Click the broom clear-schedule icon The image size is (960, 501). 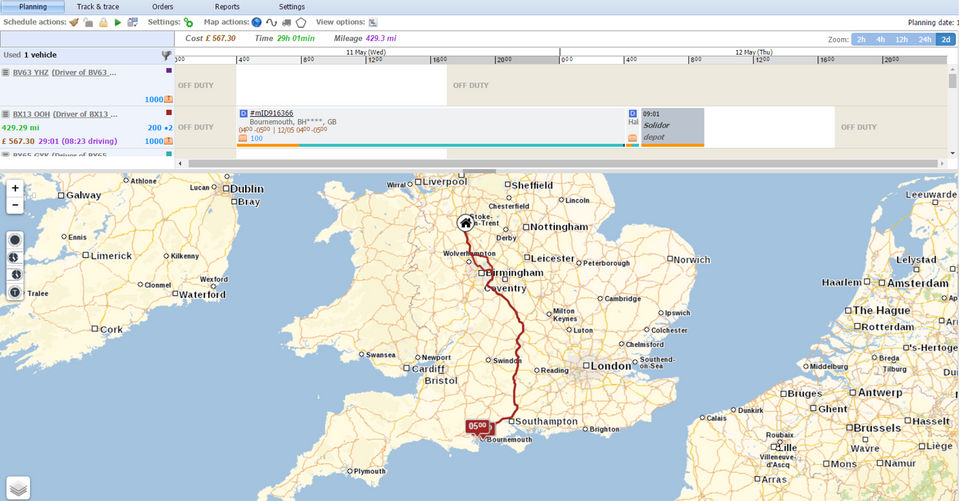point(74,22)
